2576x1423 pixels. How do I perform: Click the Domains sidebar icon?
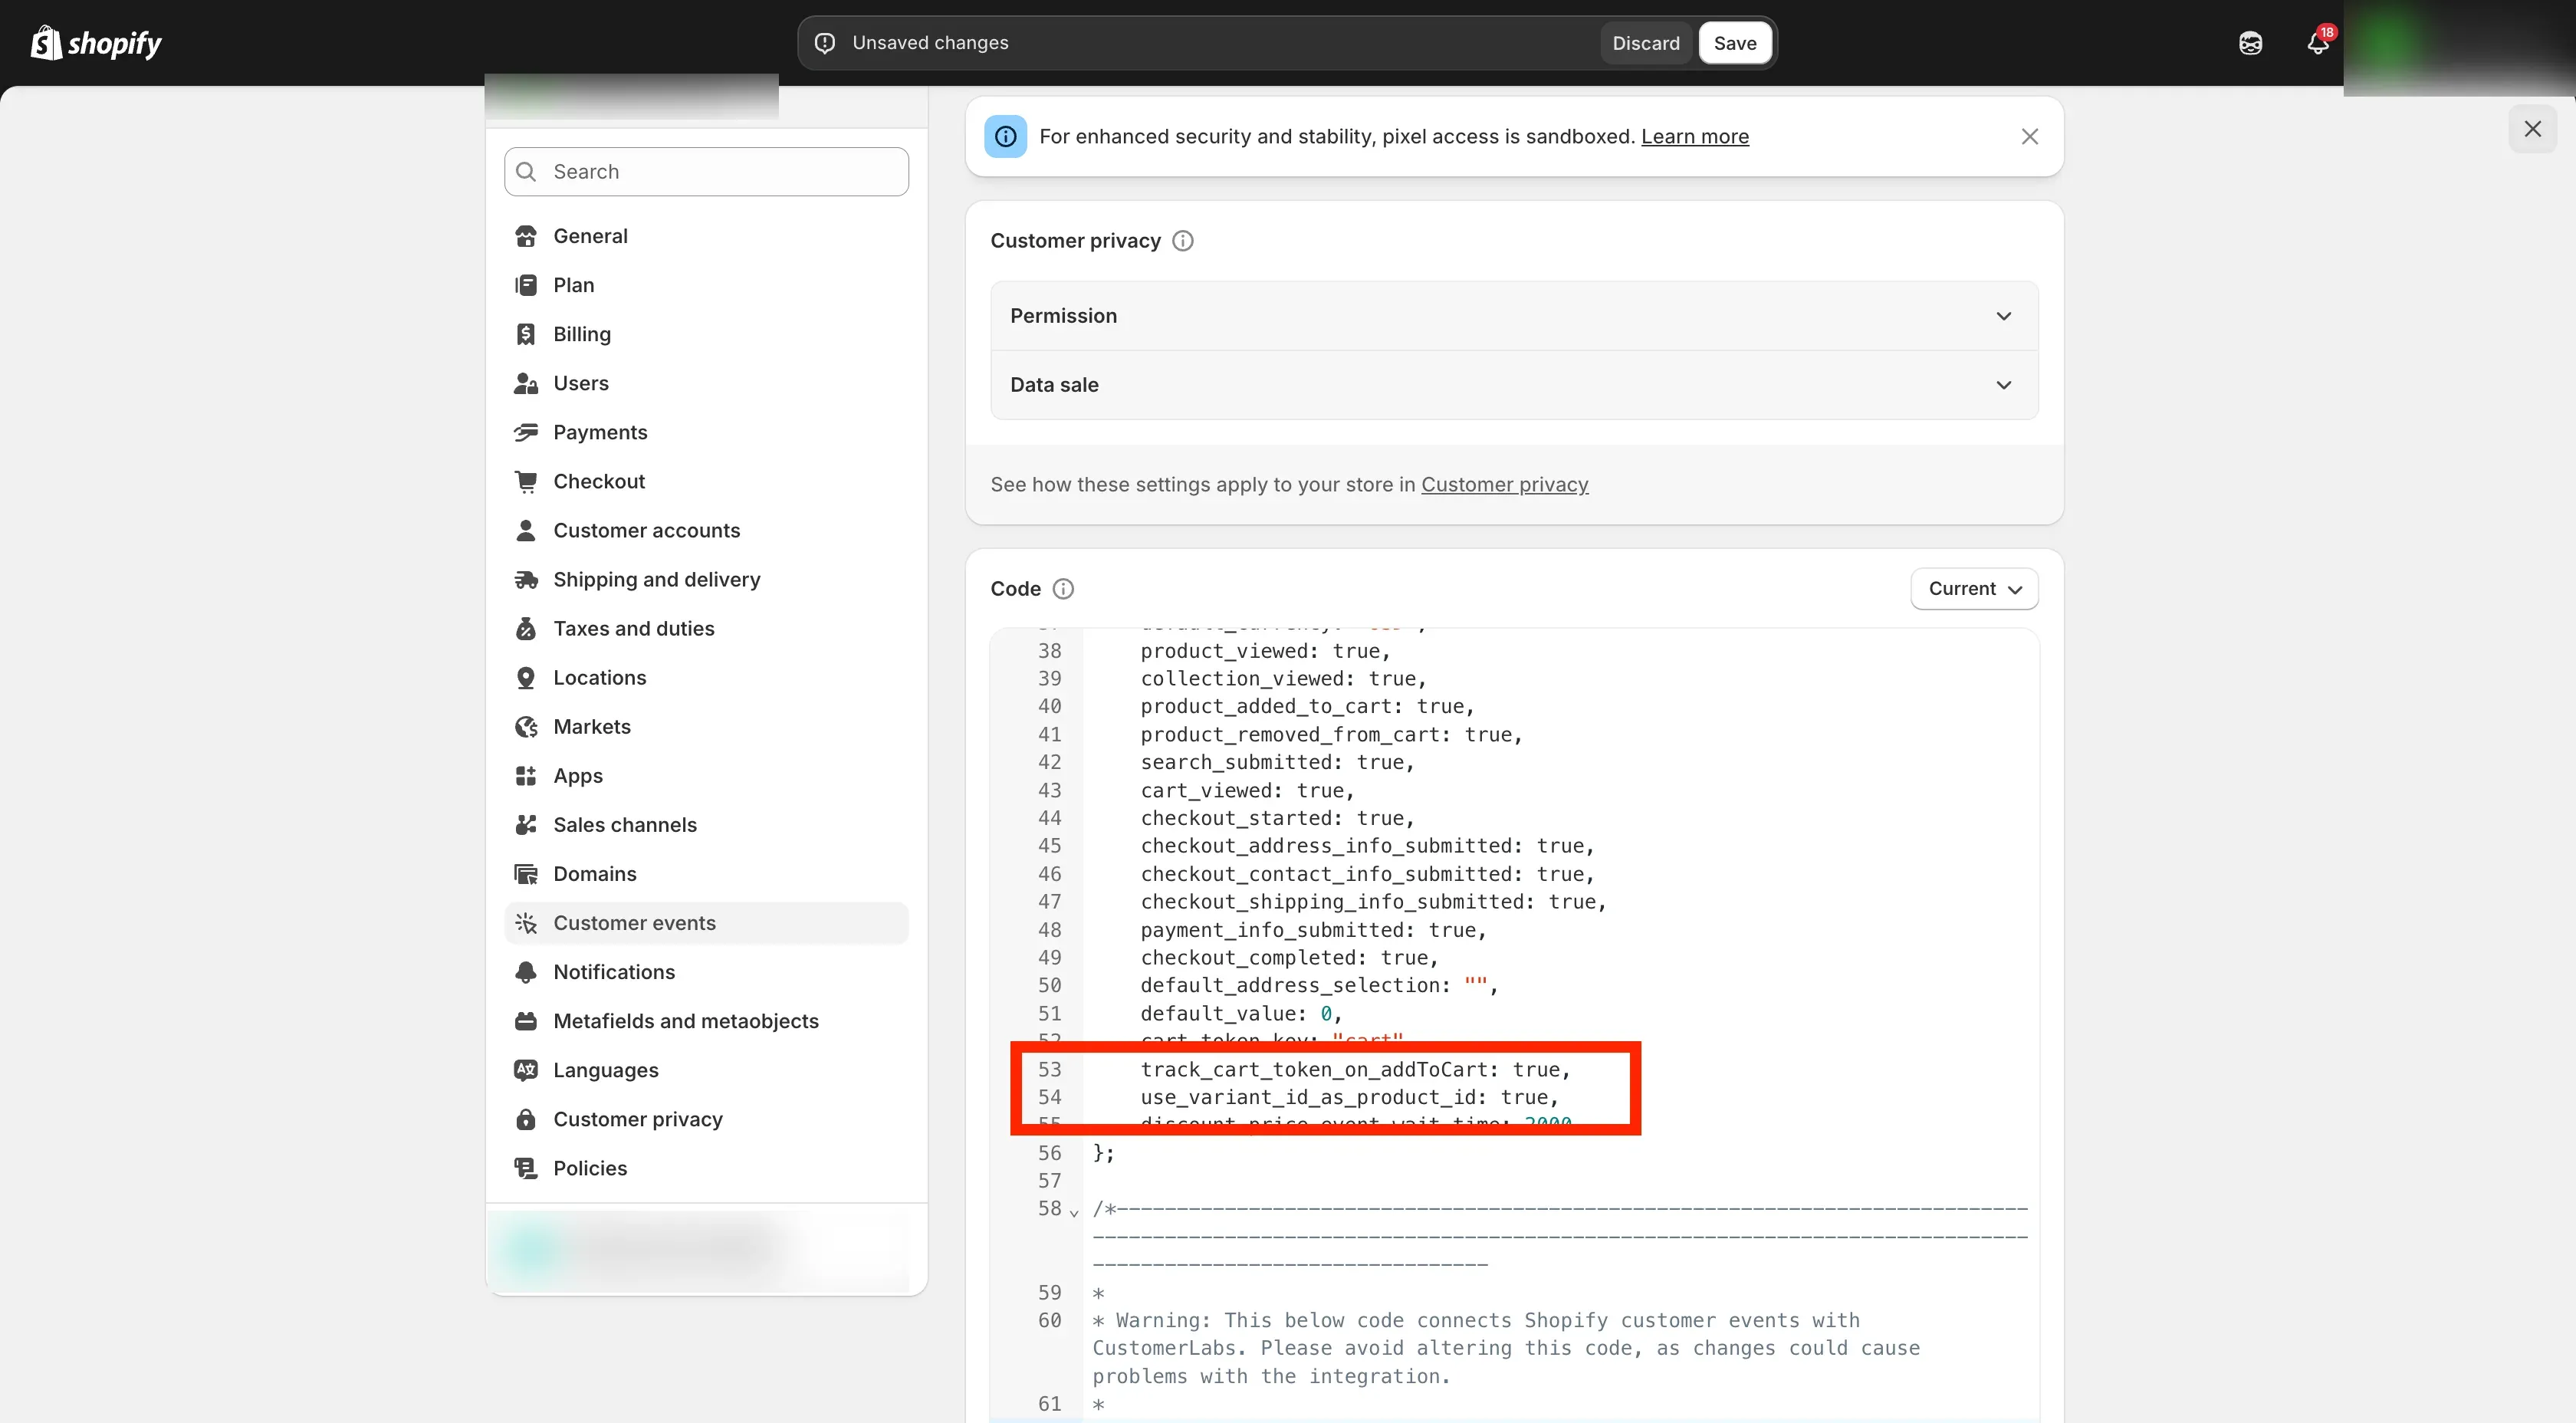(526, 873)
